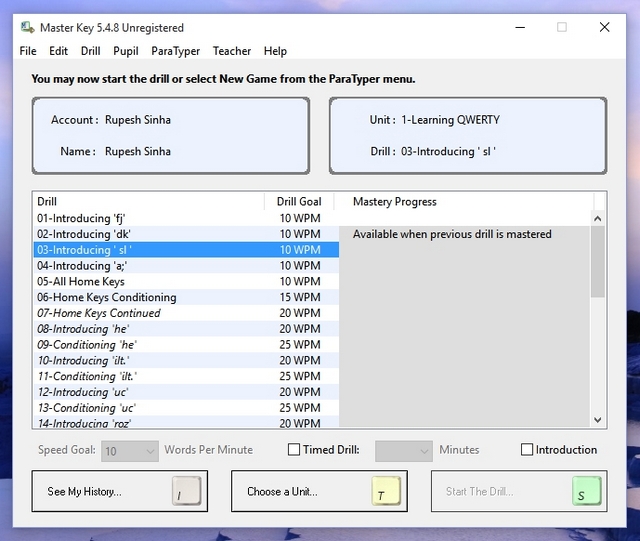Viewport: 640px width, 541px height.
Task: Open the File menu
Action: click(28, 51)
